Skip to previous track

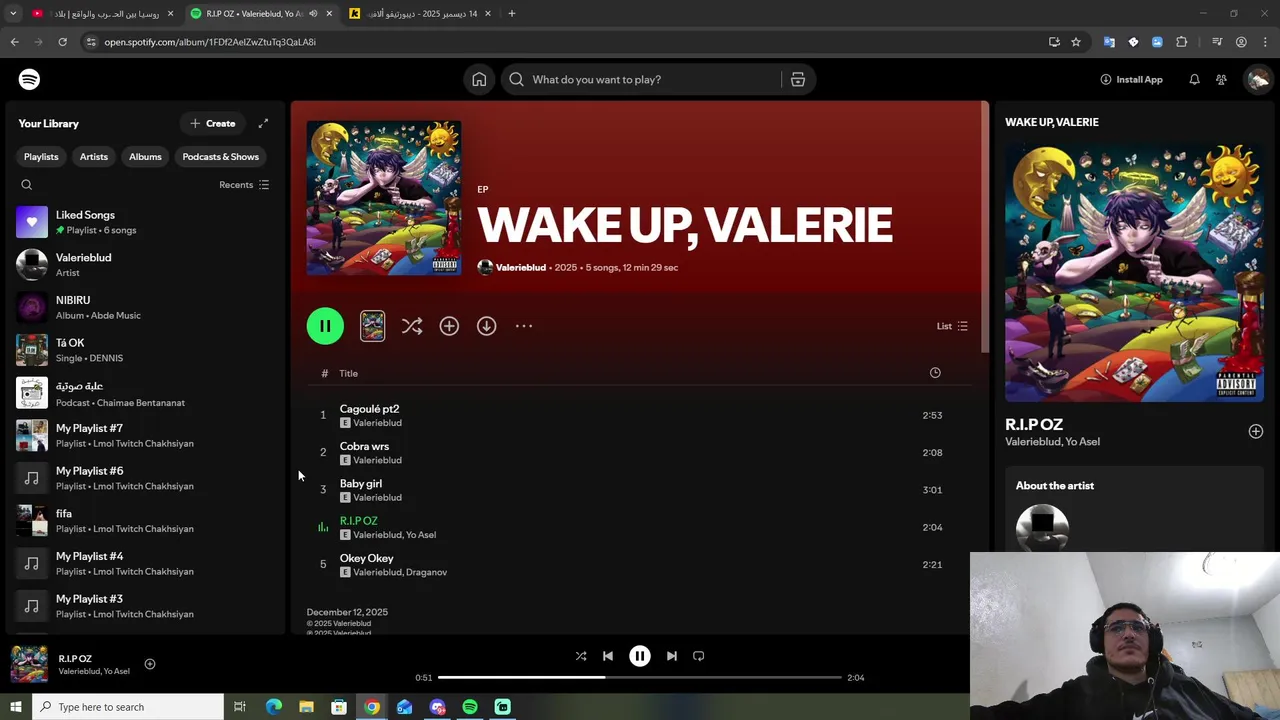[x=608, y=656]
